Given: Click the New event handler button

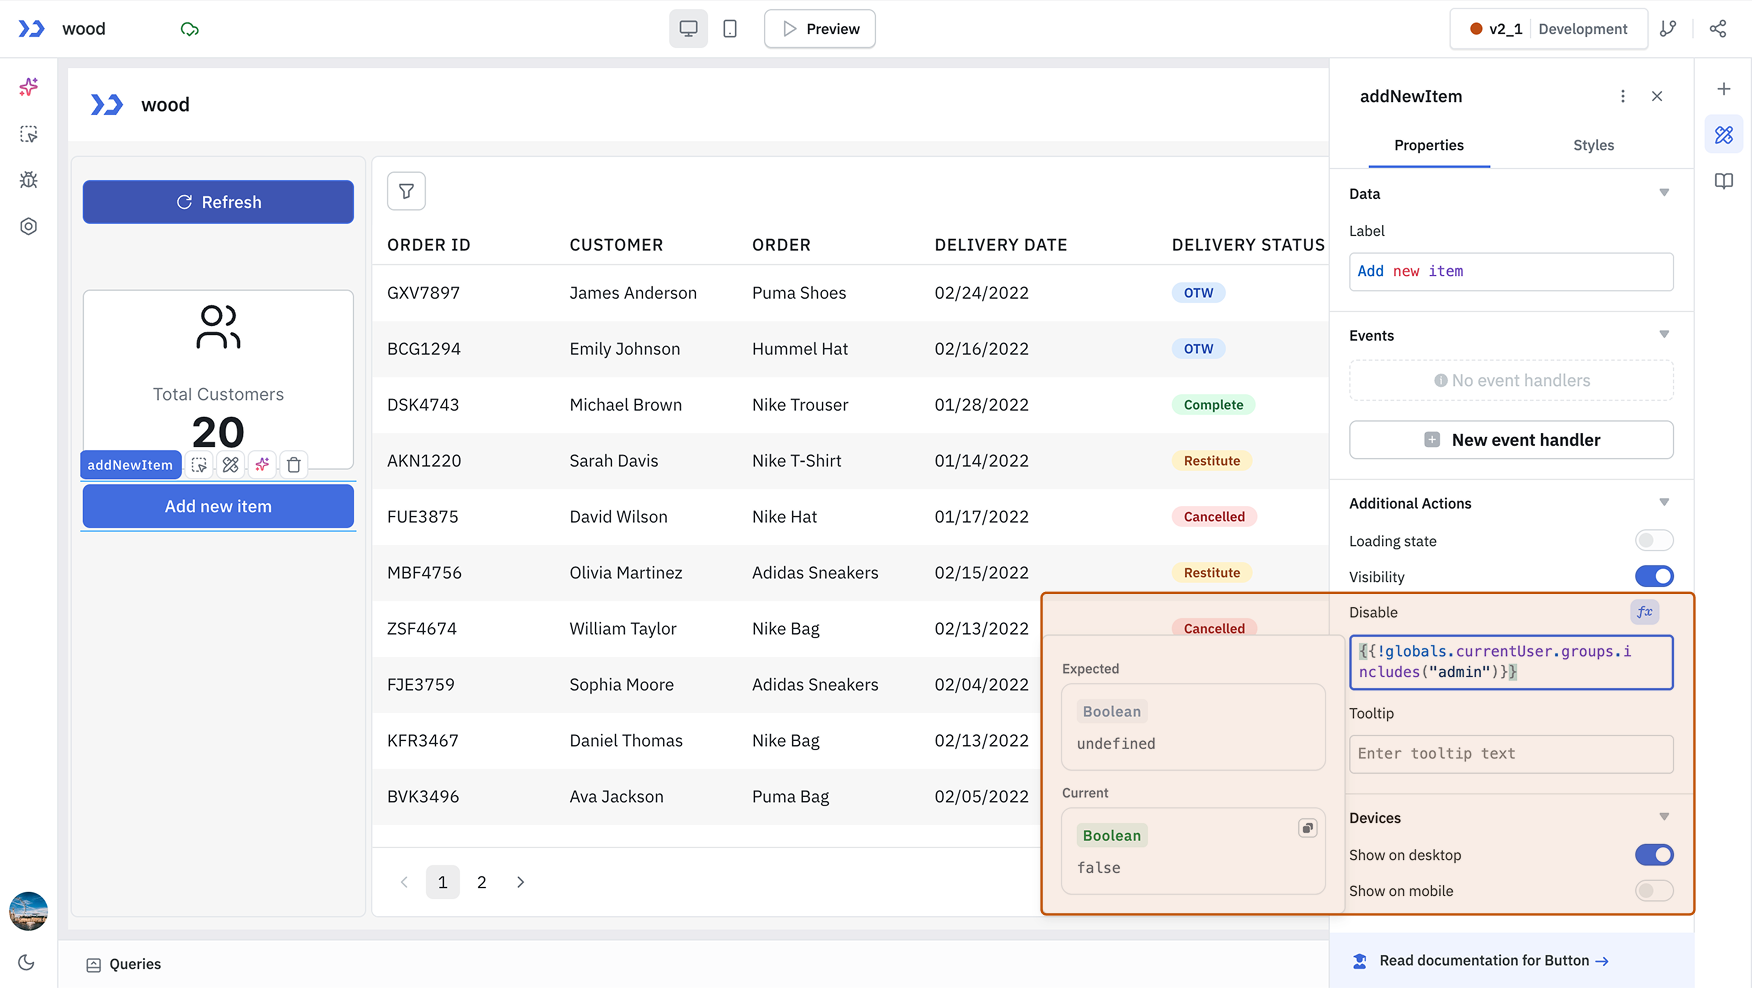Looking at the screenshot, I should click(x=1511, y=440).
